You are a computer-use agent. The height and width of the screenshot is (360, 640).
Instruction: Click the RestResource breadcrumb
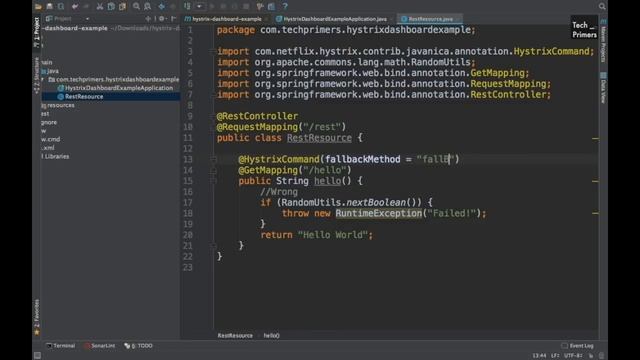pos(235,336)
